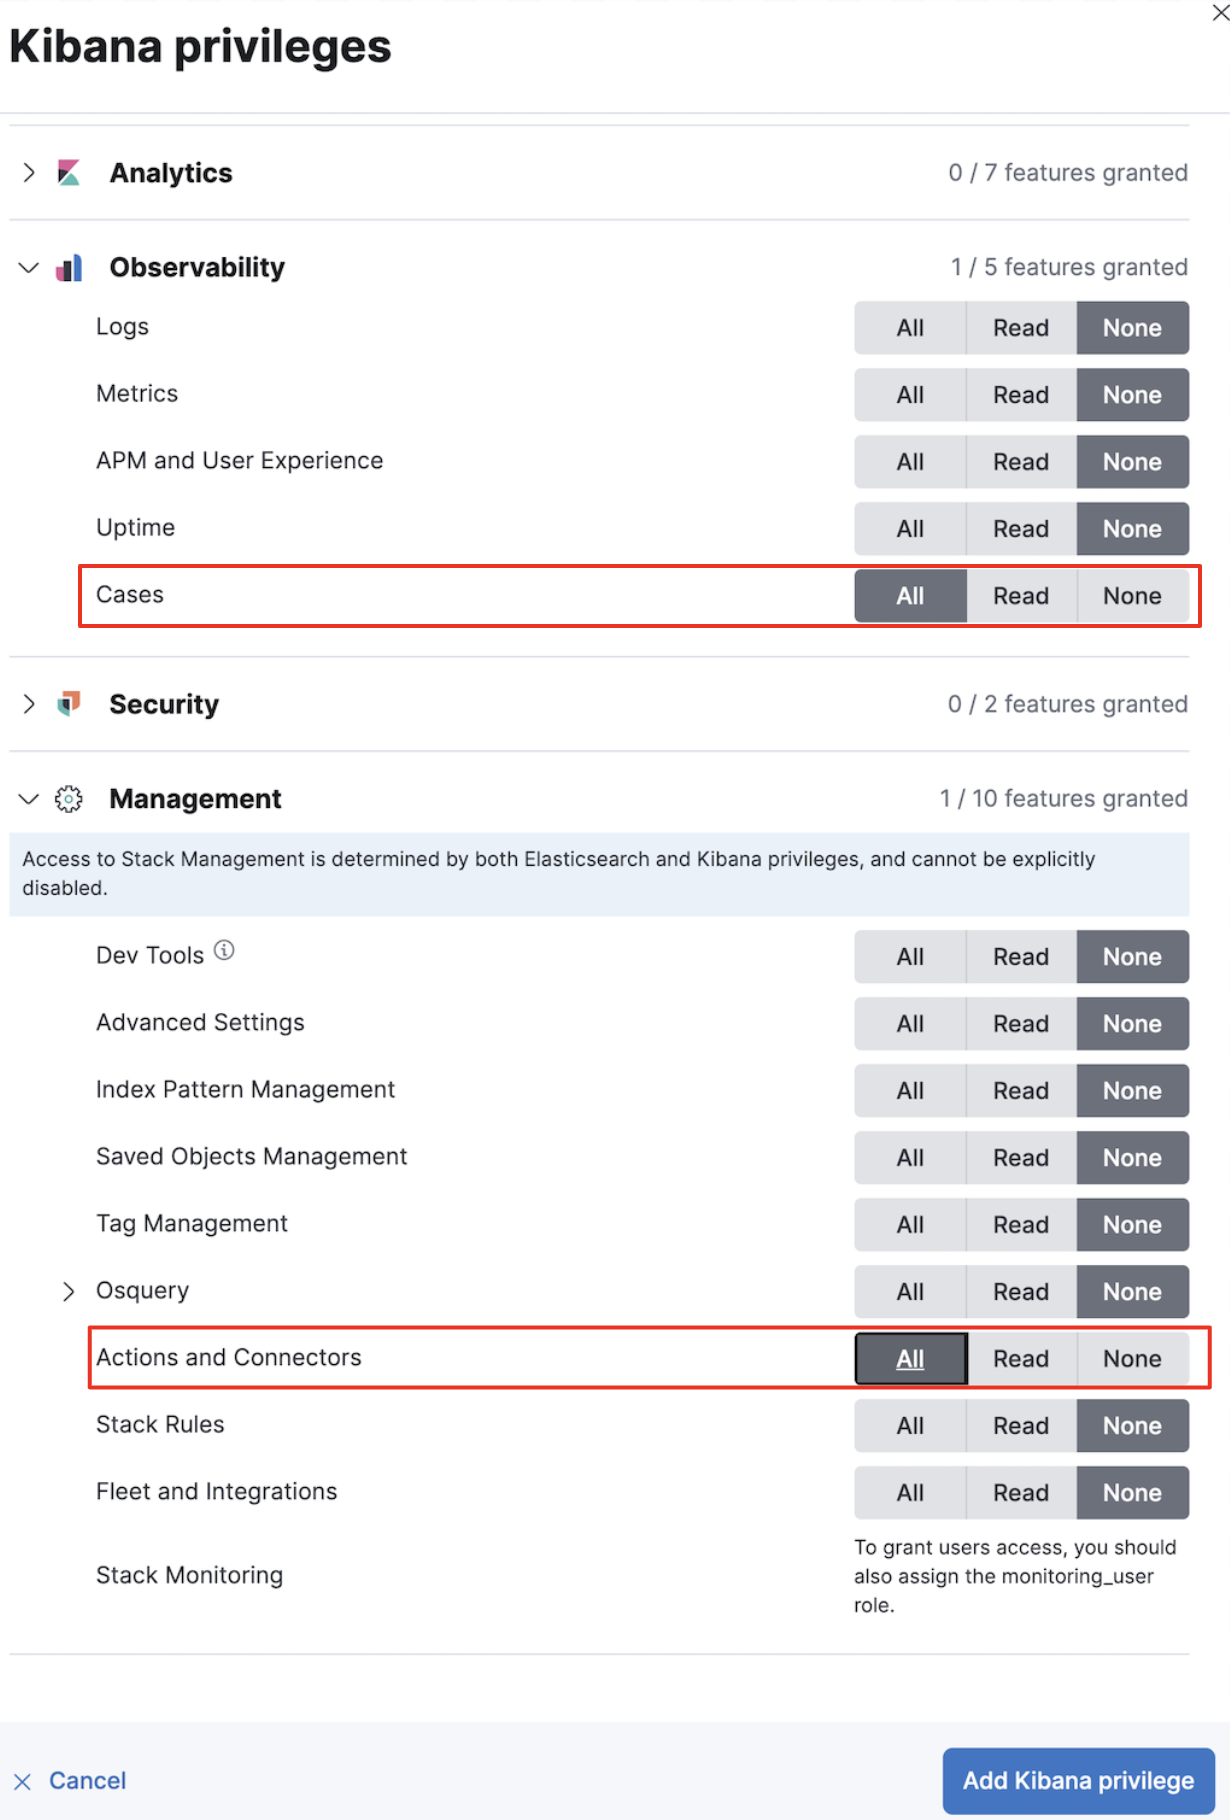The height and width of the screenshot is (1820, 1230).
Task: Close the Kibana privileges flyout
Action: coord(1220,14)
